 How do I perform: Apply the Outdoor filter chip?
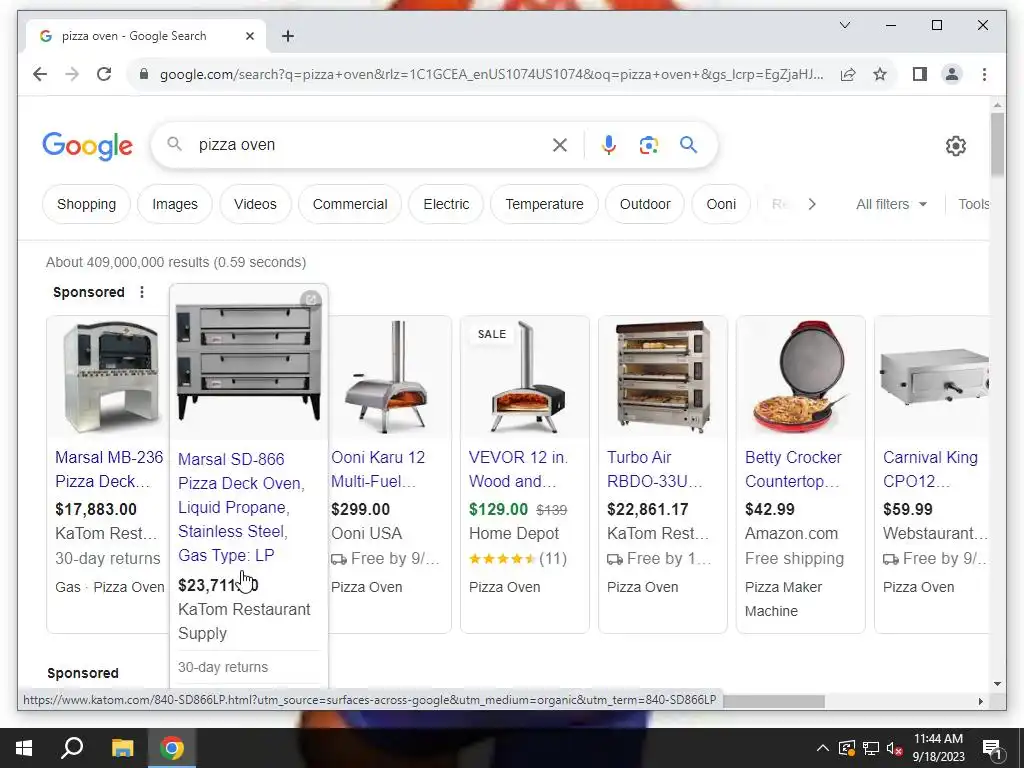tap(645, 204)
